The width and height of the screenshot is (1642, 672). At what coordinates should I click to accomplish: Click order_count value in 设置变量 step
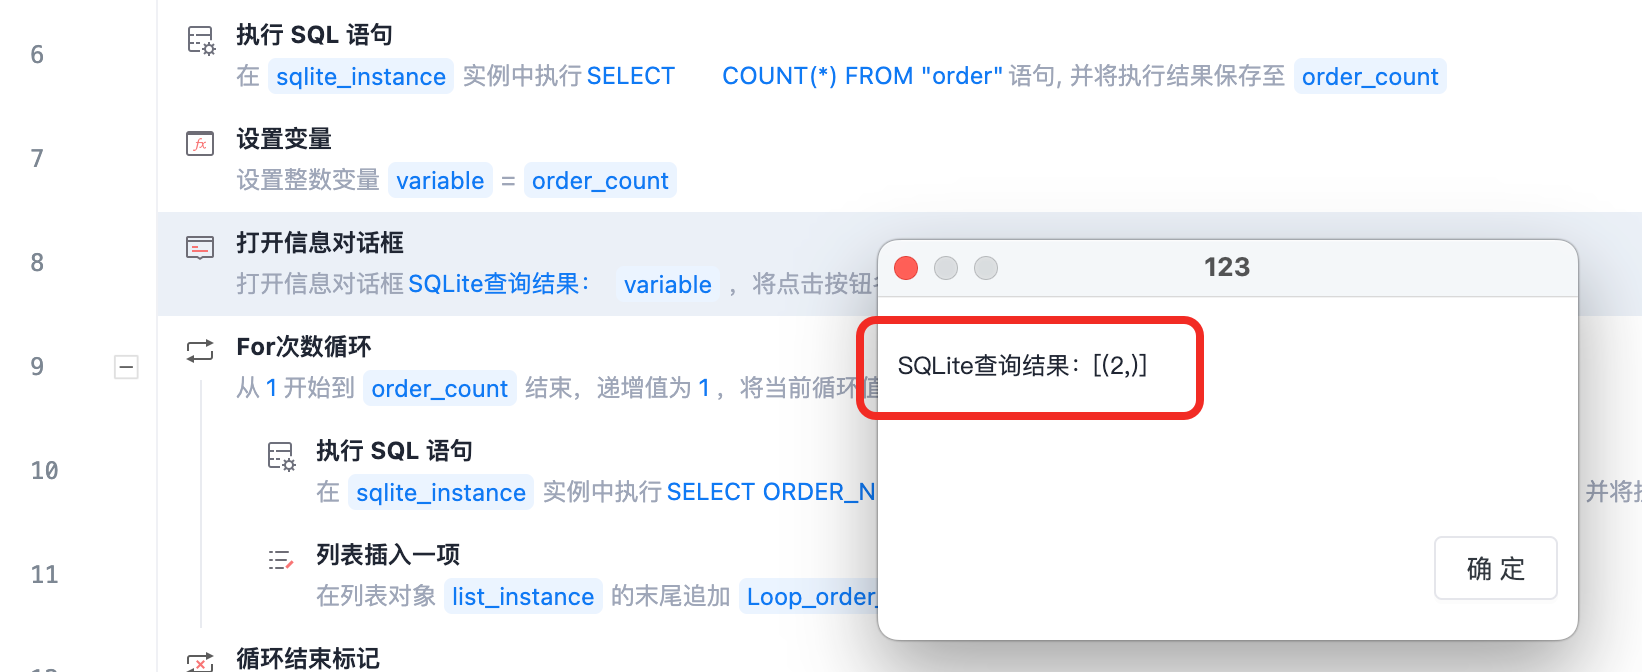[x=600, y=181]
